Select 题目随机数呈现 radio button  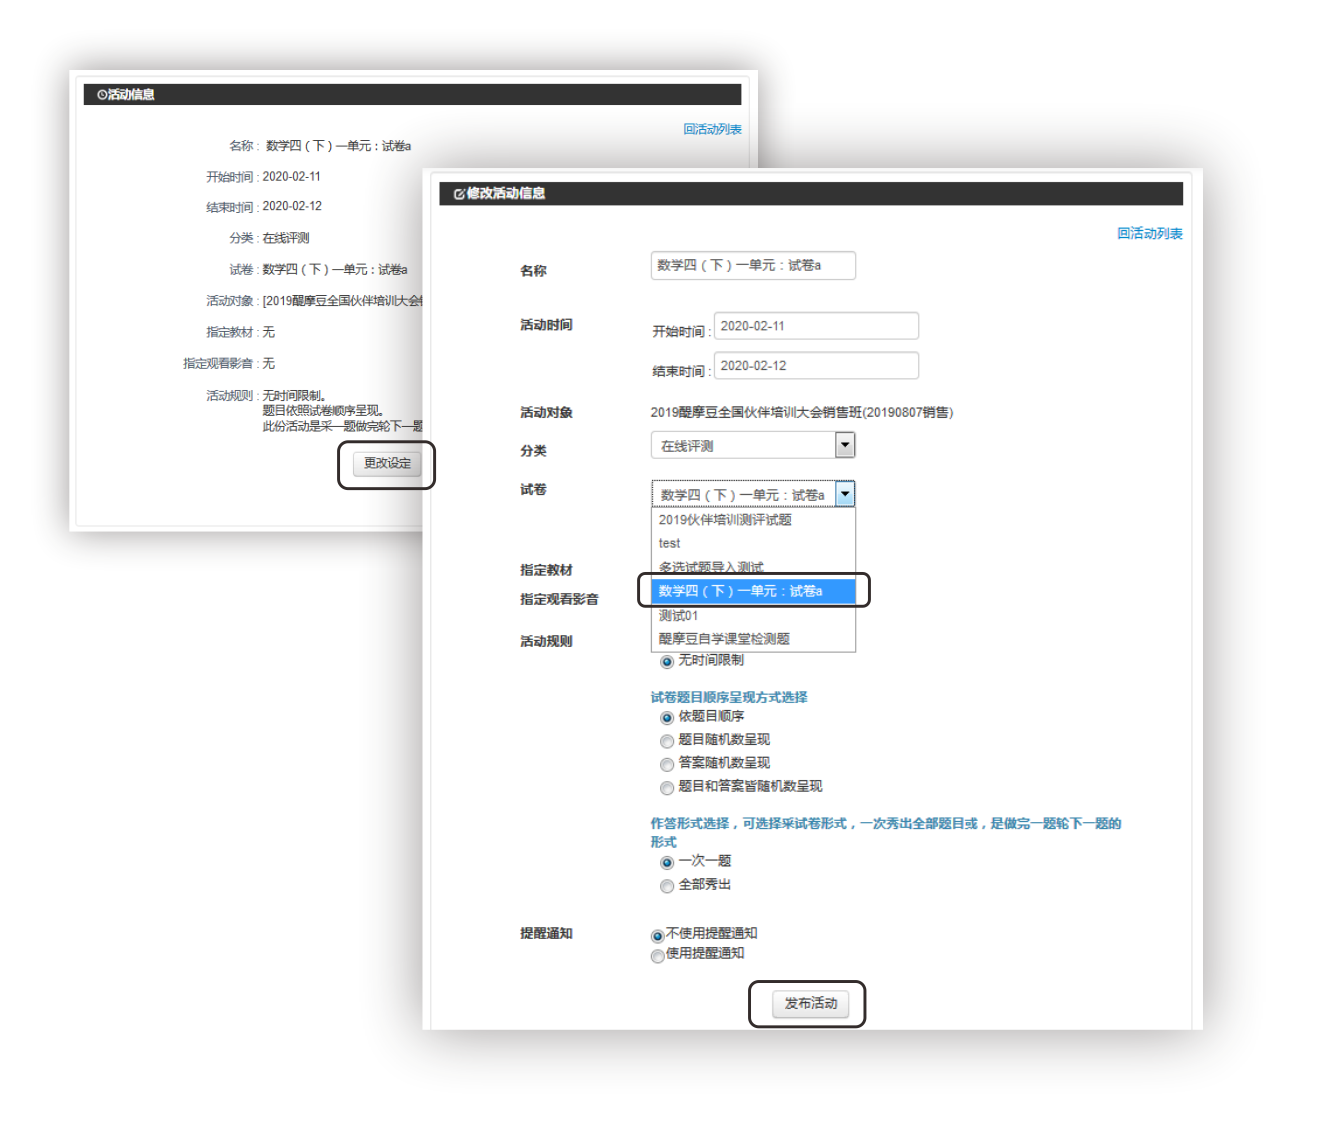[667, 742]
